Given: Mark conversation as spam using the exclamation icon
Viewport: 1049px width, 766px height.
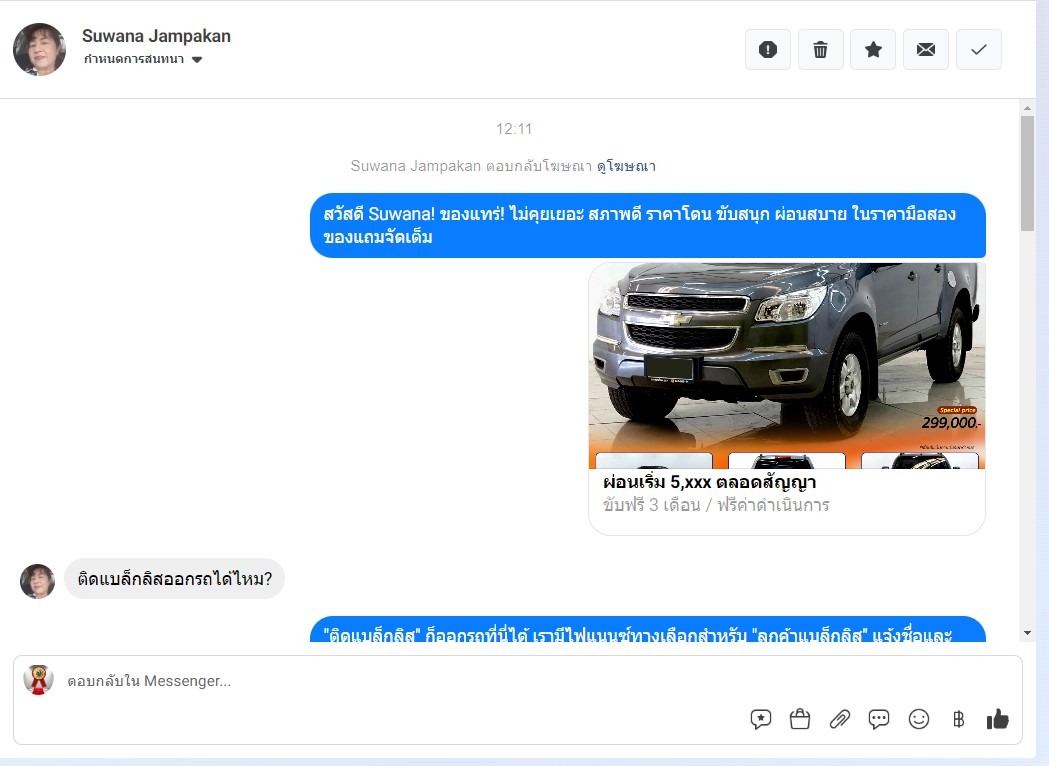Looking at the screenshot, I should coord(768,50).
